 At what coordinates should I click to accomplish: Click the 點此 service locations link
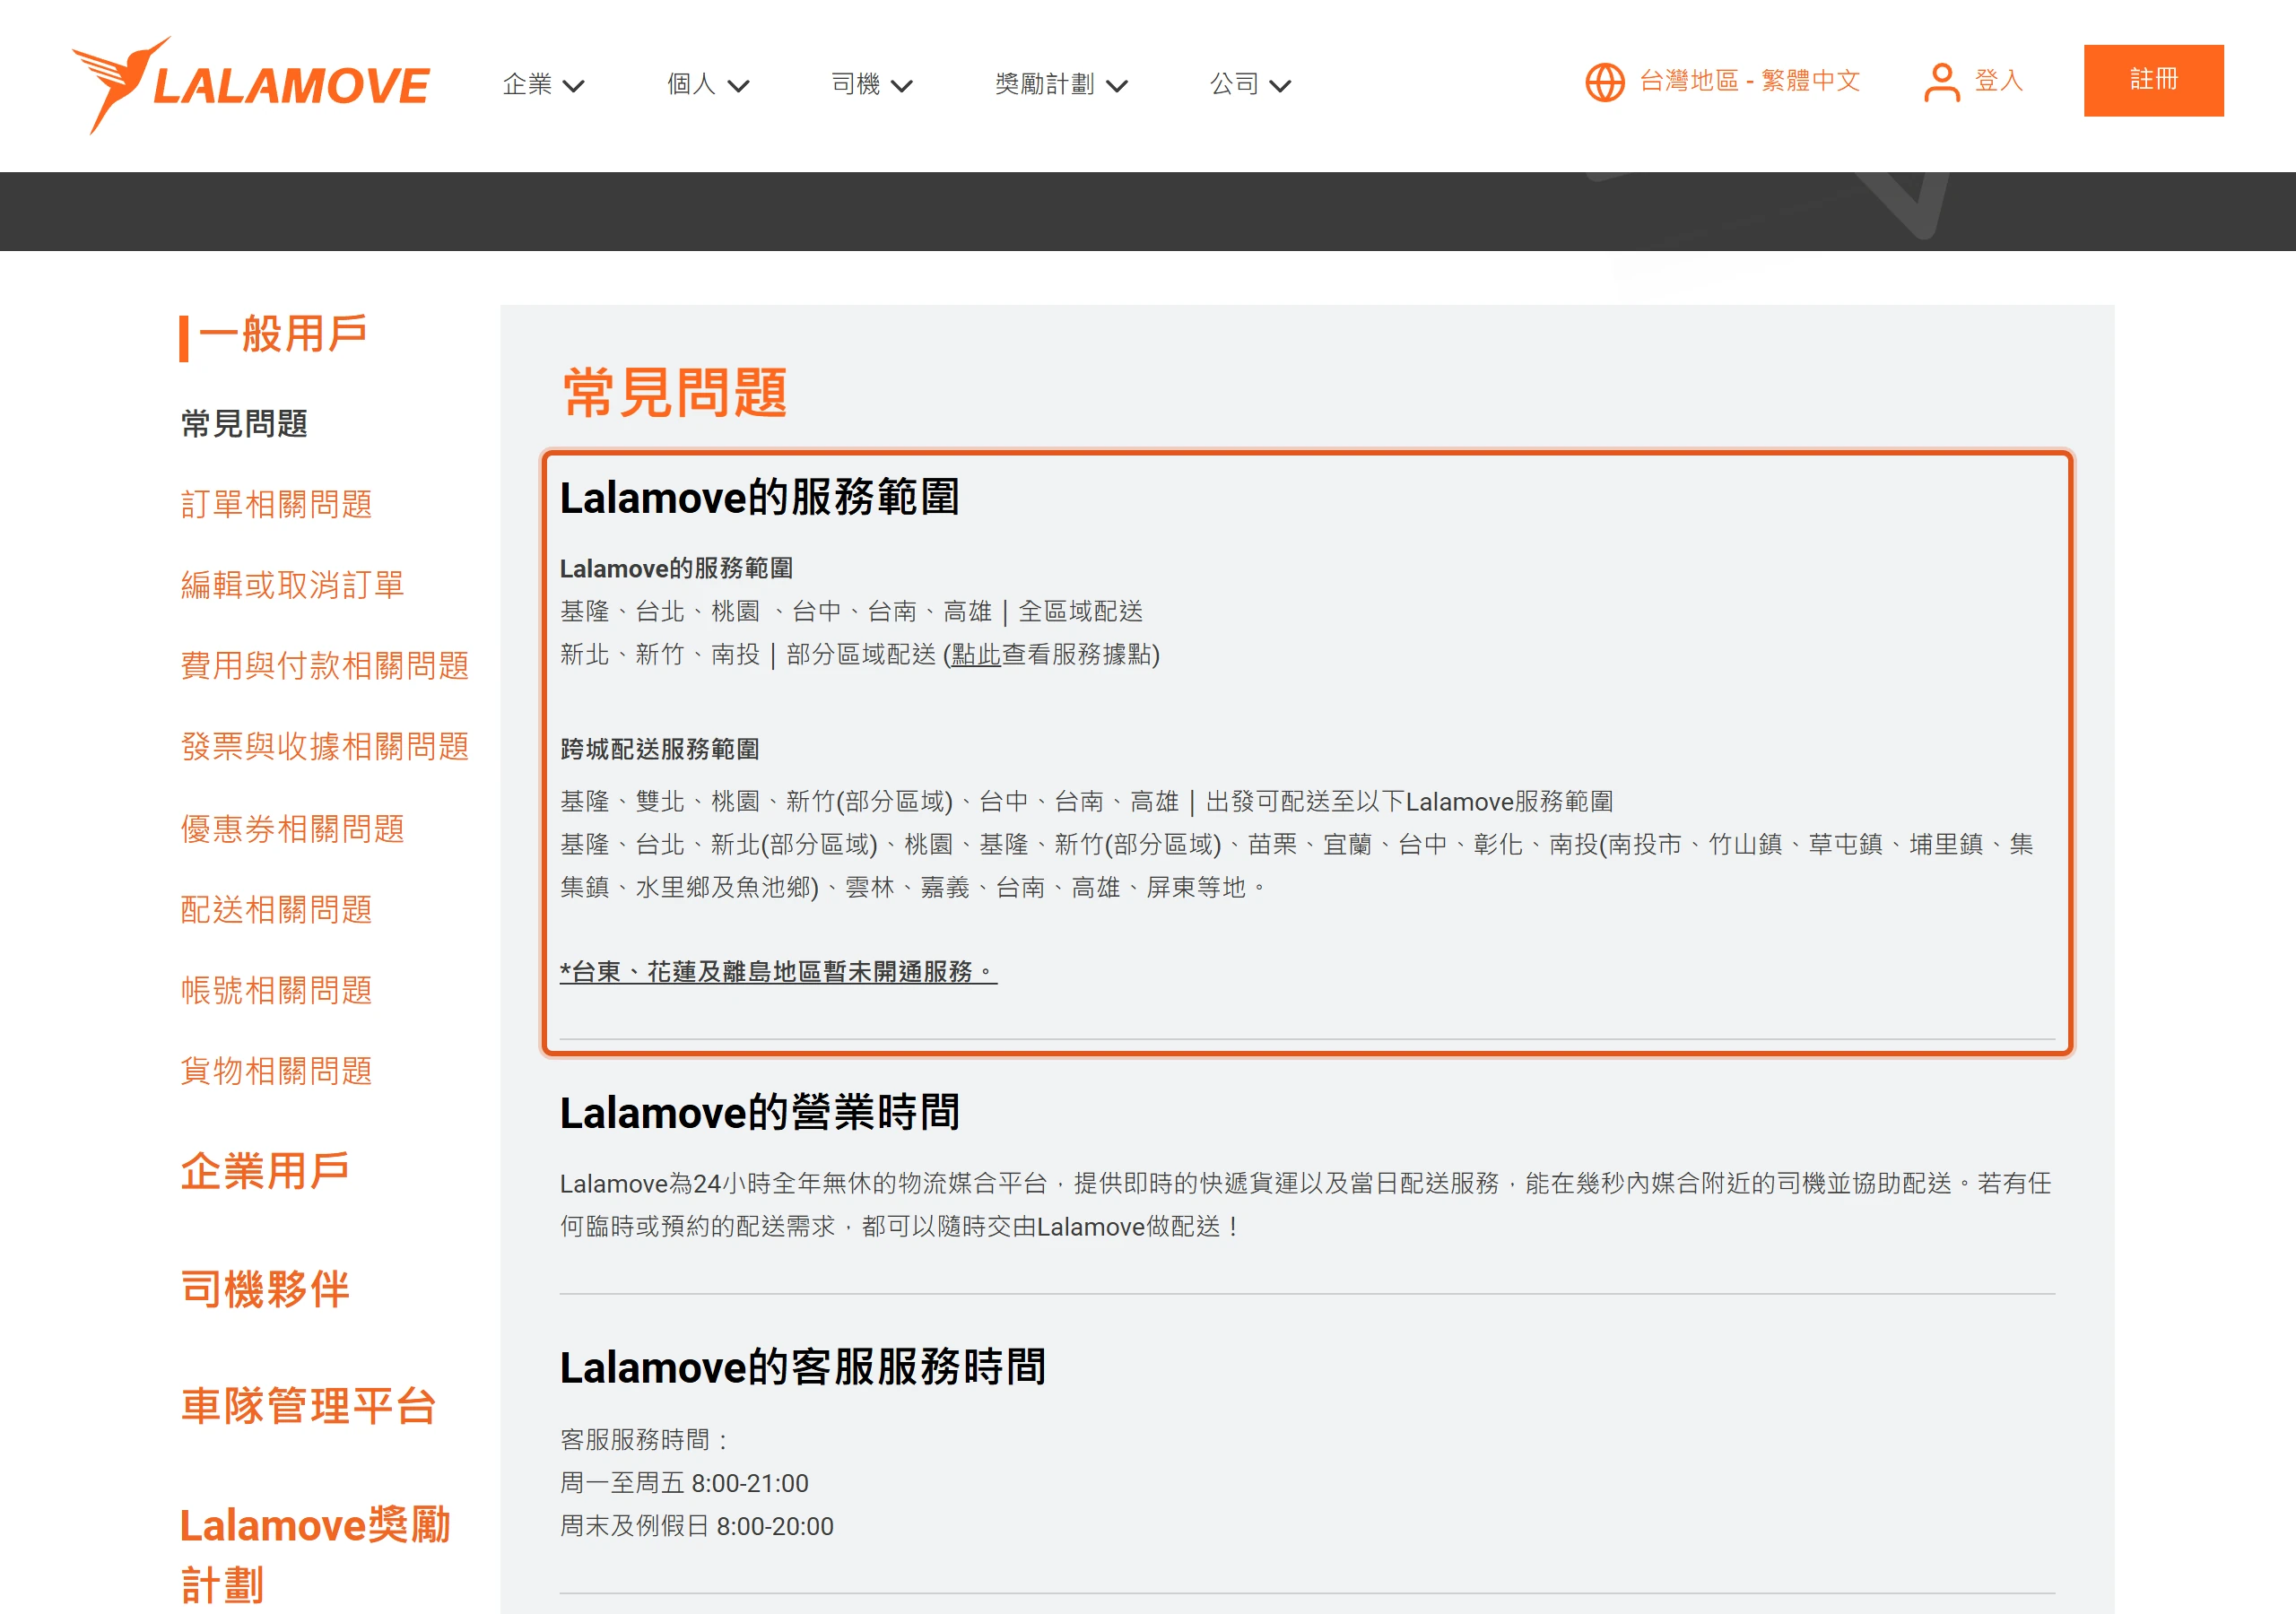(x=976, y=655)
